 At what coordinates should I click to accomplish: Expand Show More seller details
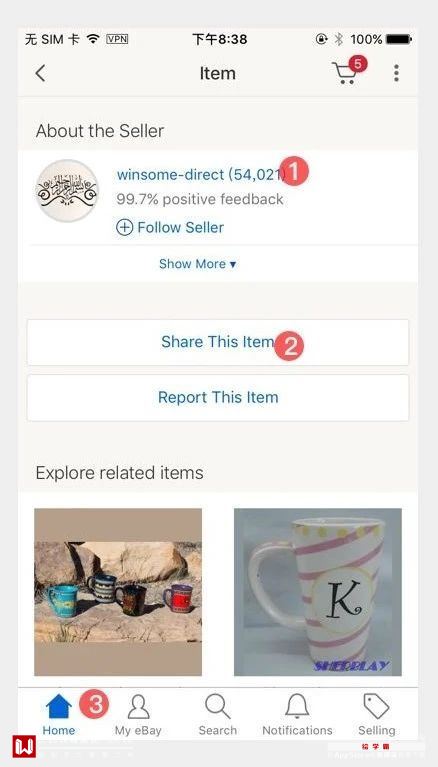[x=198, y=264]
